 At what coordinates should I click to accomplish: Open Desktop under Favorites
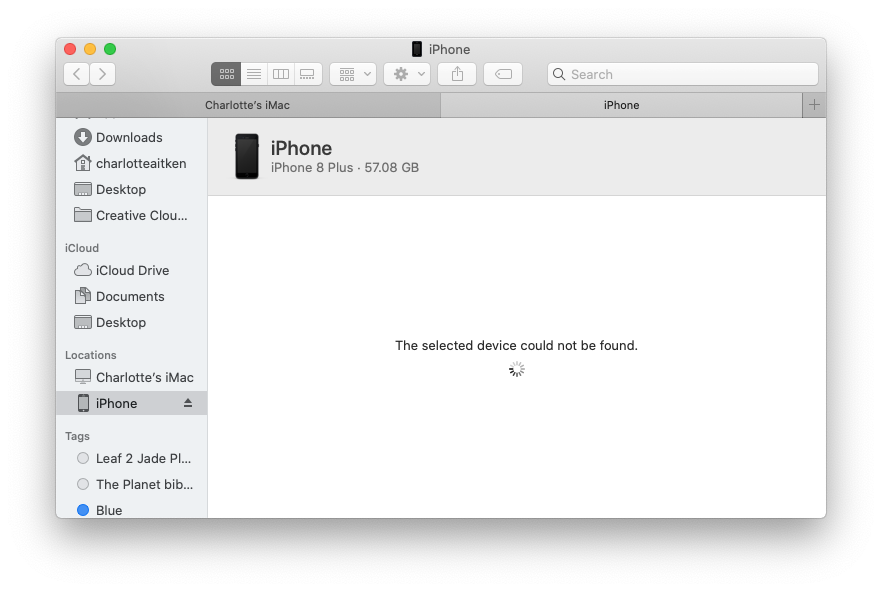pyautogui.click(x=132, y=189)
